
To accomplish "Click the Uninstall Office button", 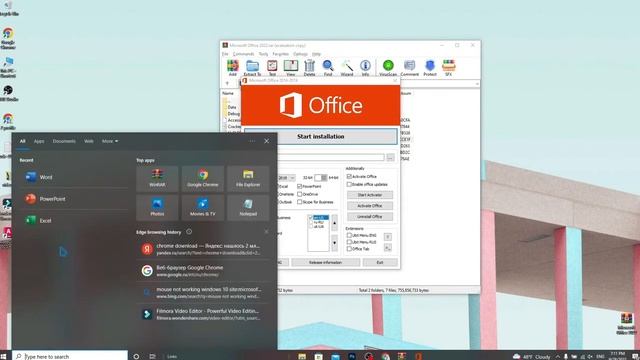I will tap(370, 216).
